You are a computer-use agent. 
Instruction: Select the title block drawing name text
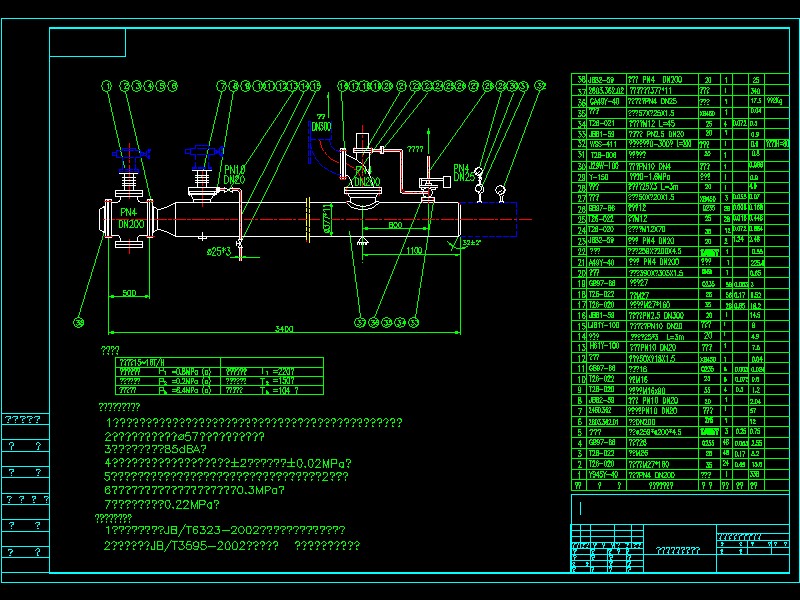pyautogui.click(x=678, y=550)
